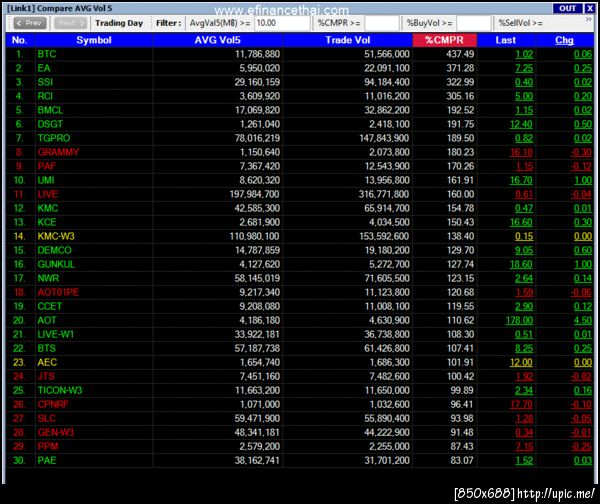Select the PAF symbol
This screenshot has height=504, width=600.
(47, 166)
